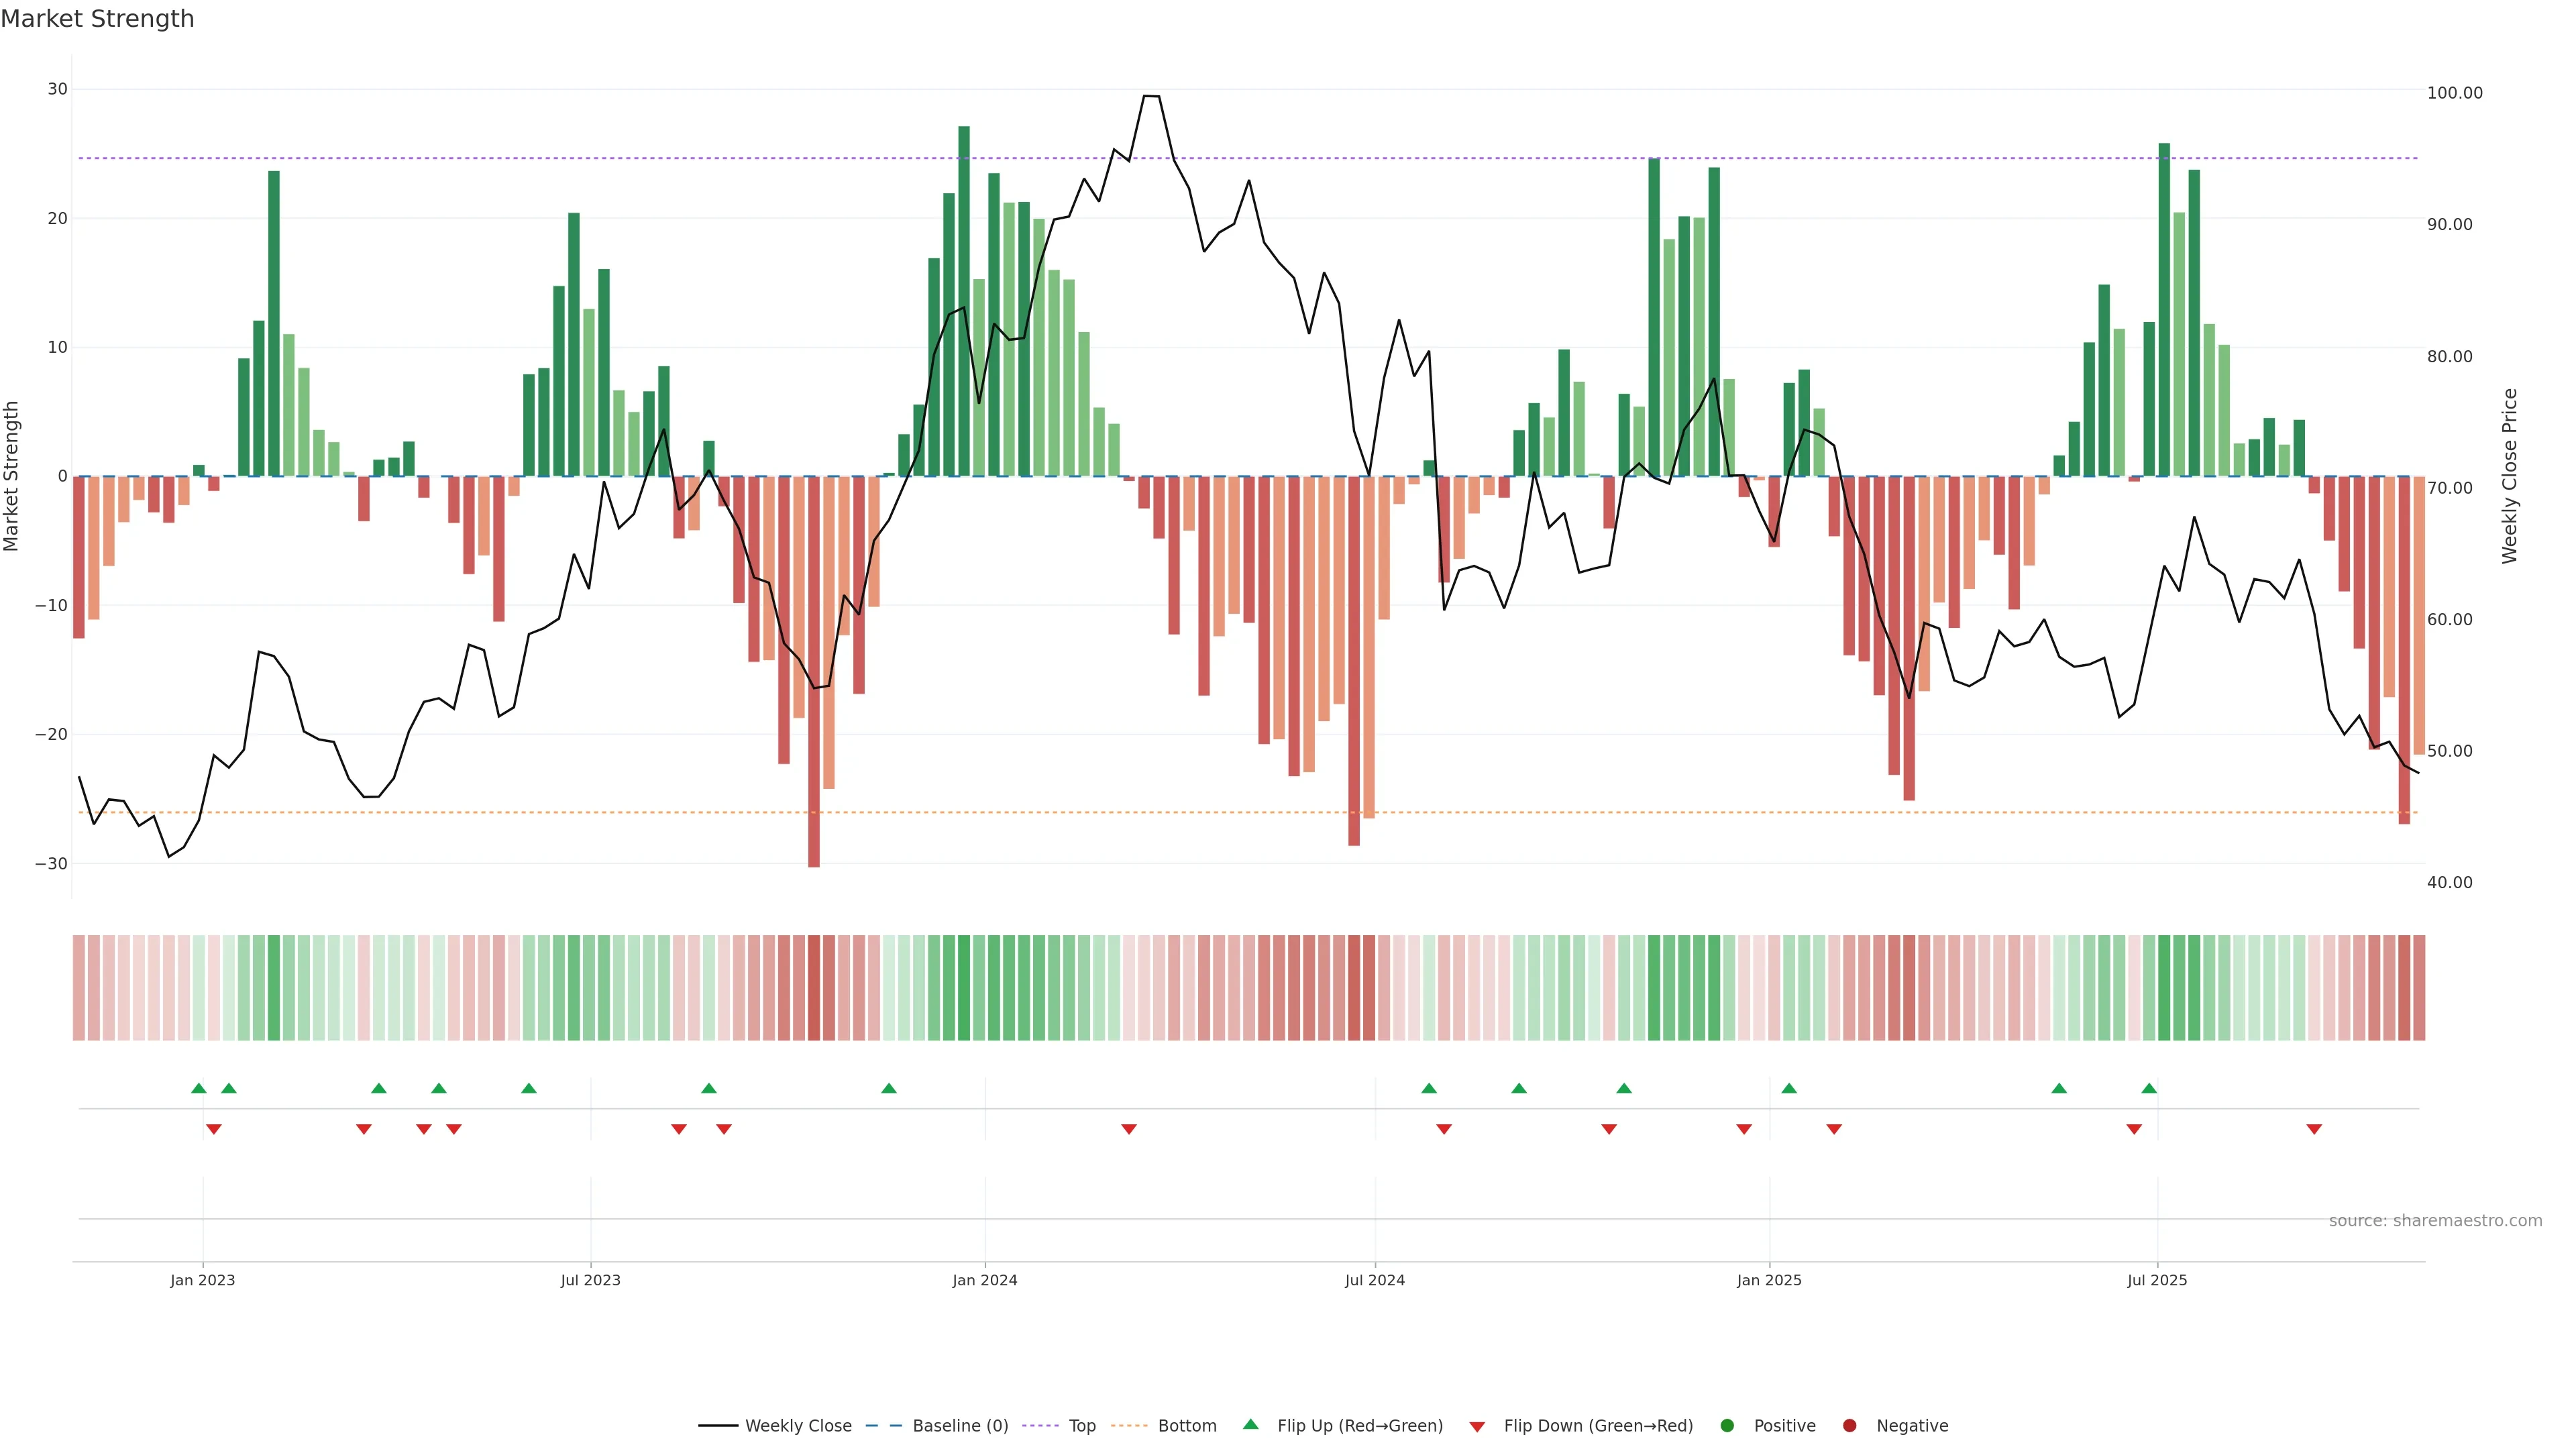Click the first green flip-up triangle marker
This screenshot has width=2576, height=1449.
click(x=199, y=1088)
